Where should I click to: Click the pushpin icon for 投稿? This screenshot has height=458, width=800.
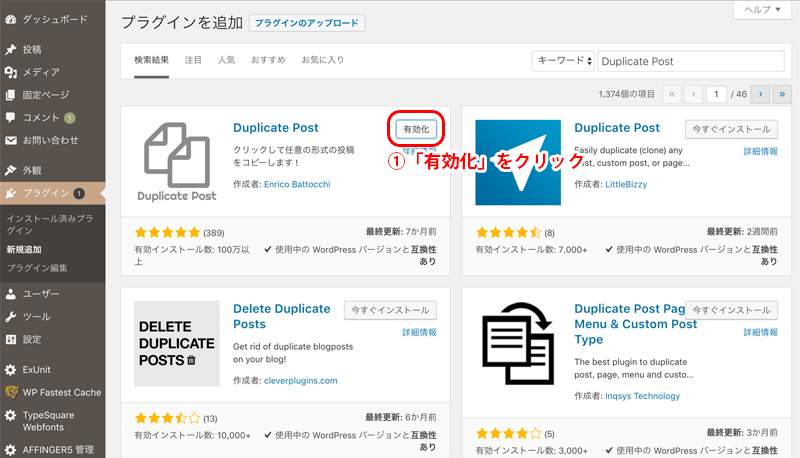tap(11, 49)
